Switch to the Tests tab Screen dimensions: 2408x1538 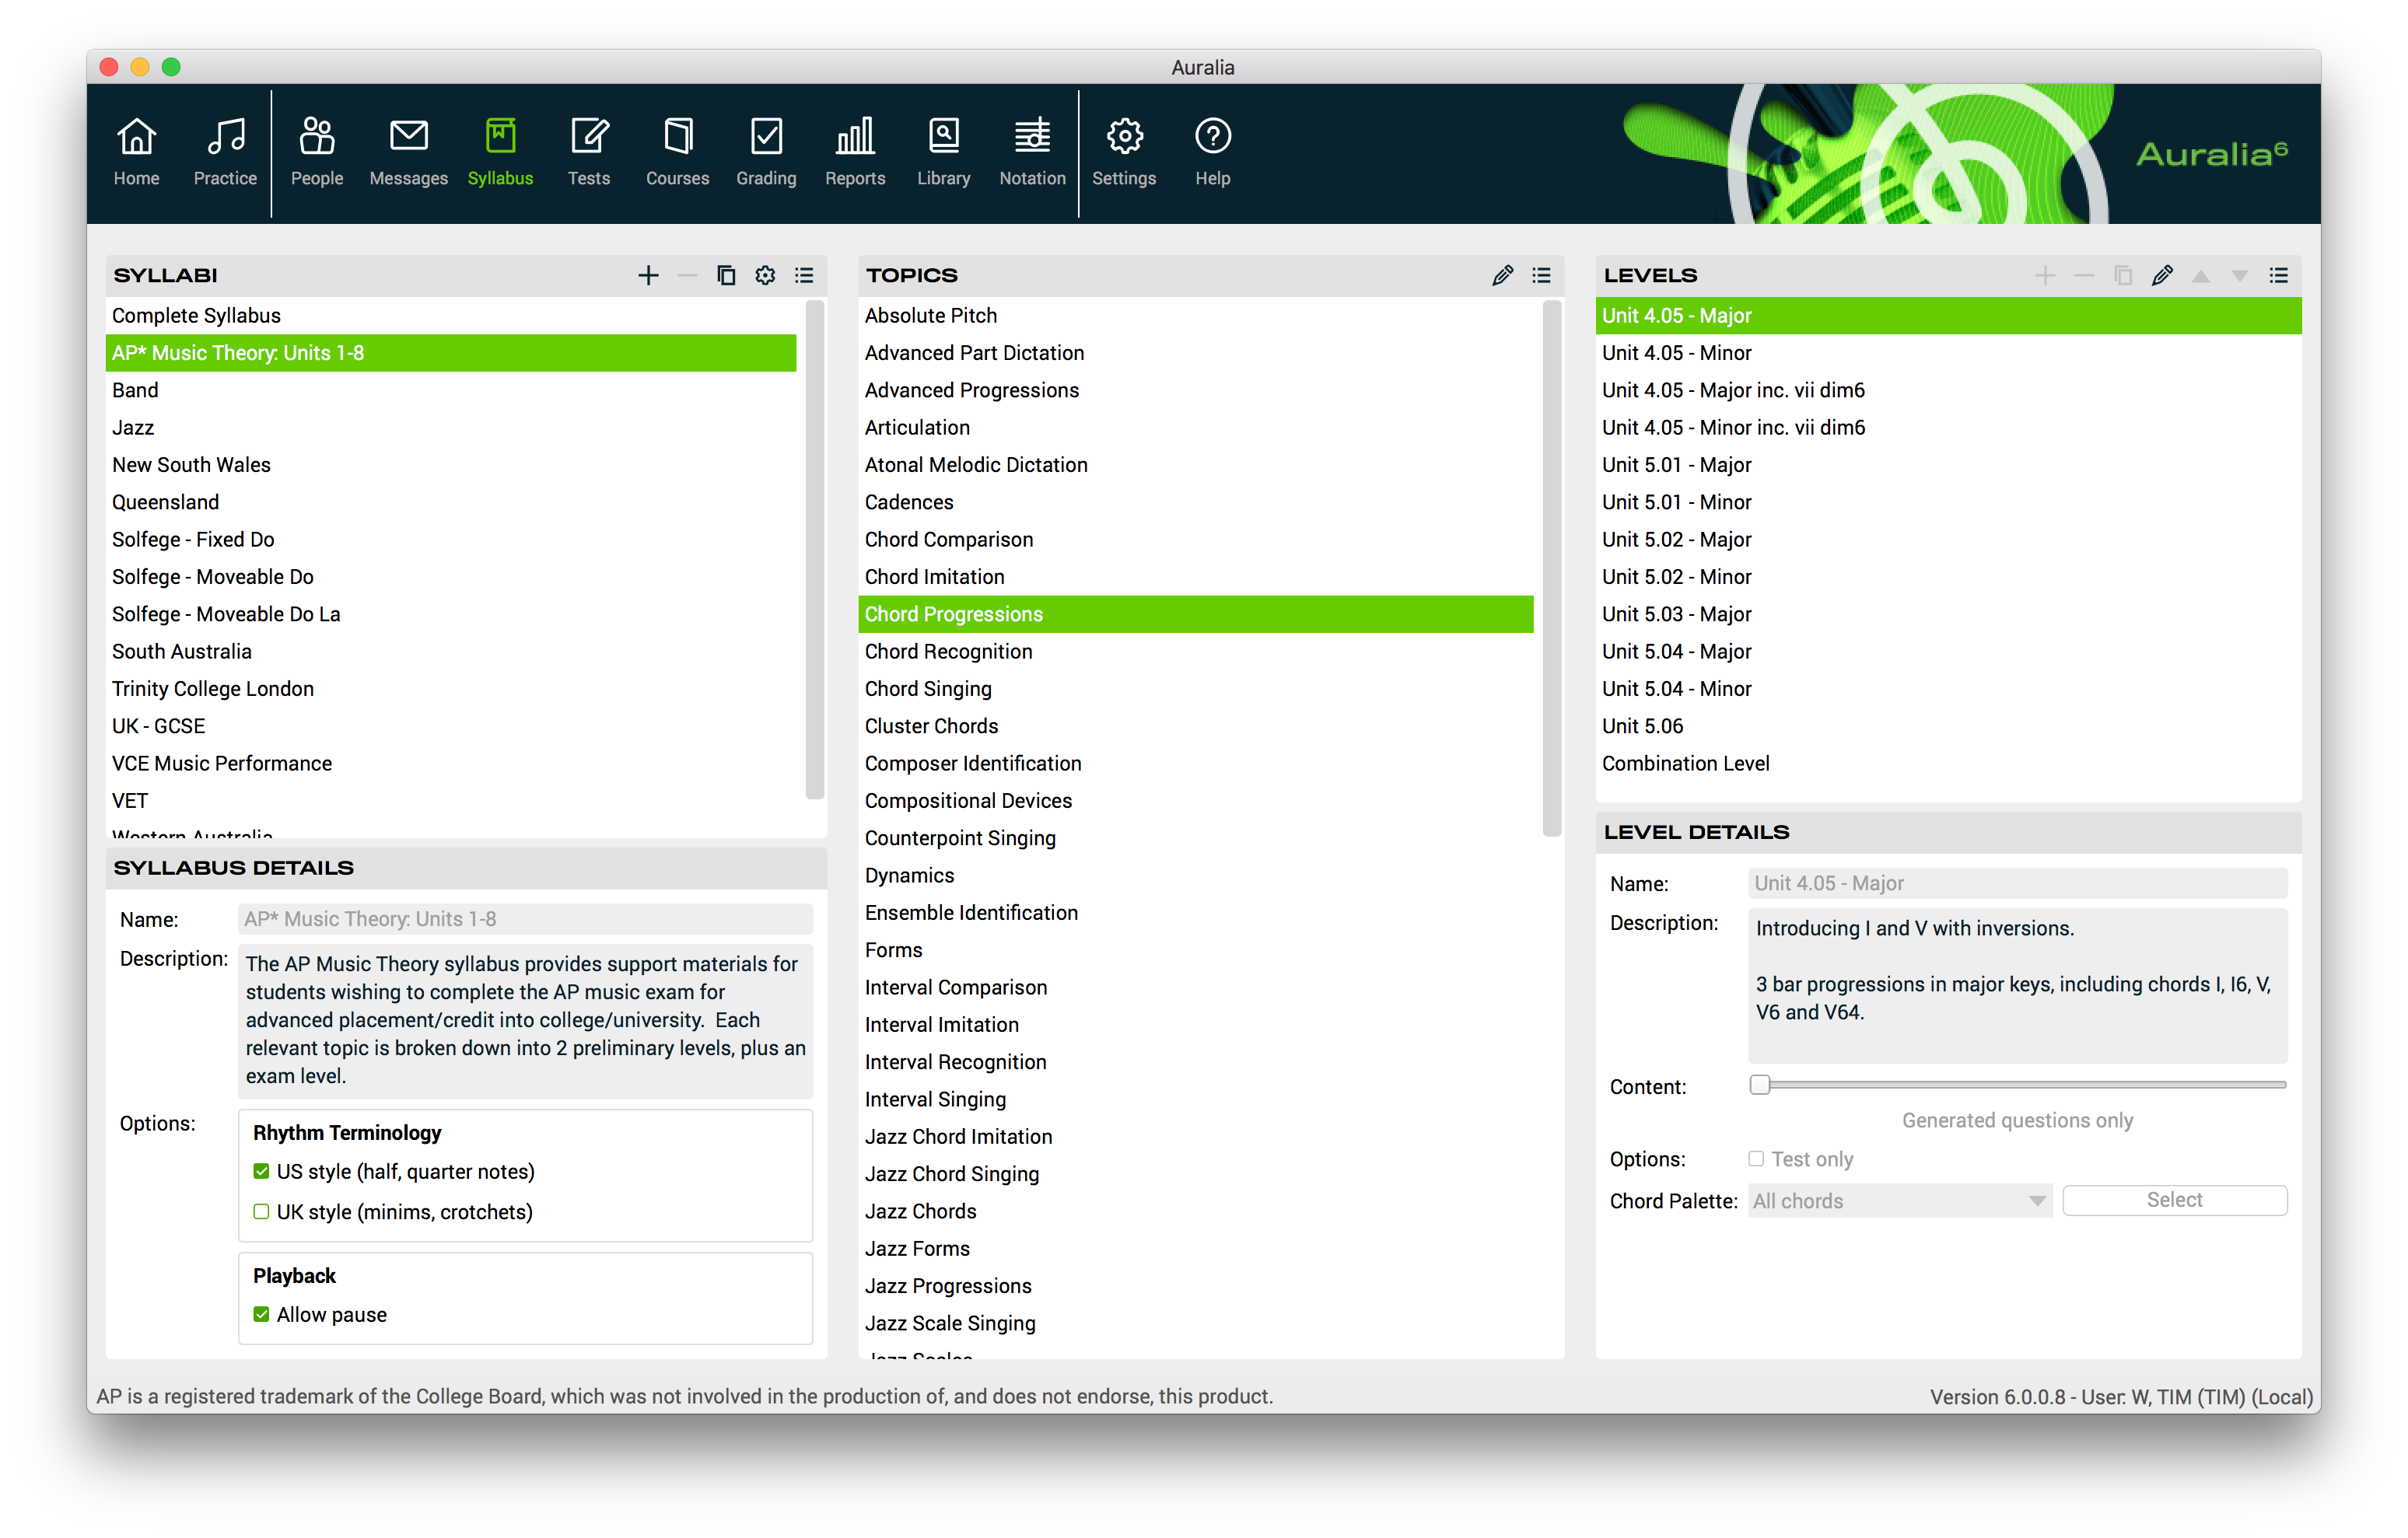pos(589,150)
